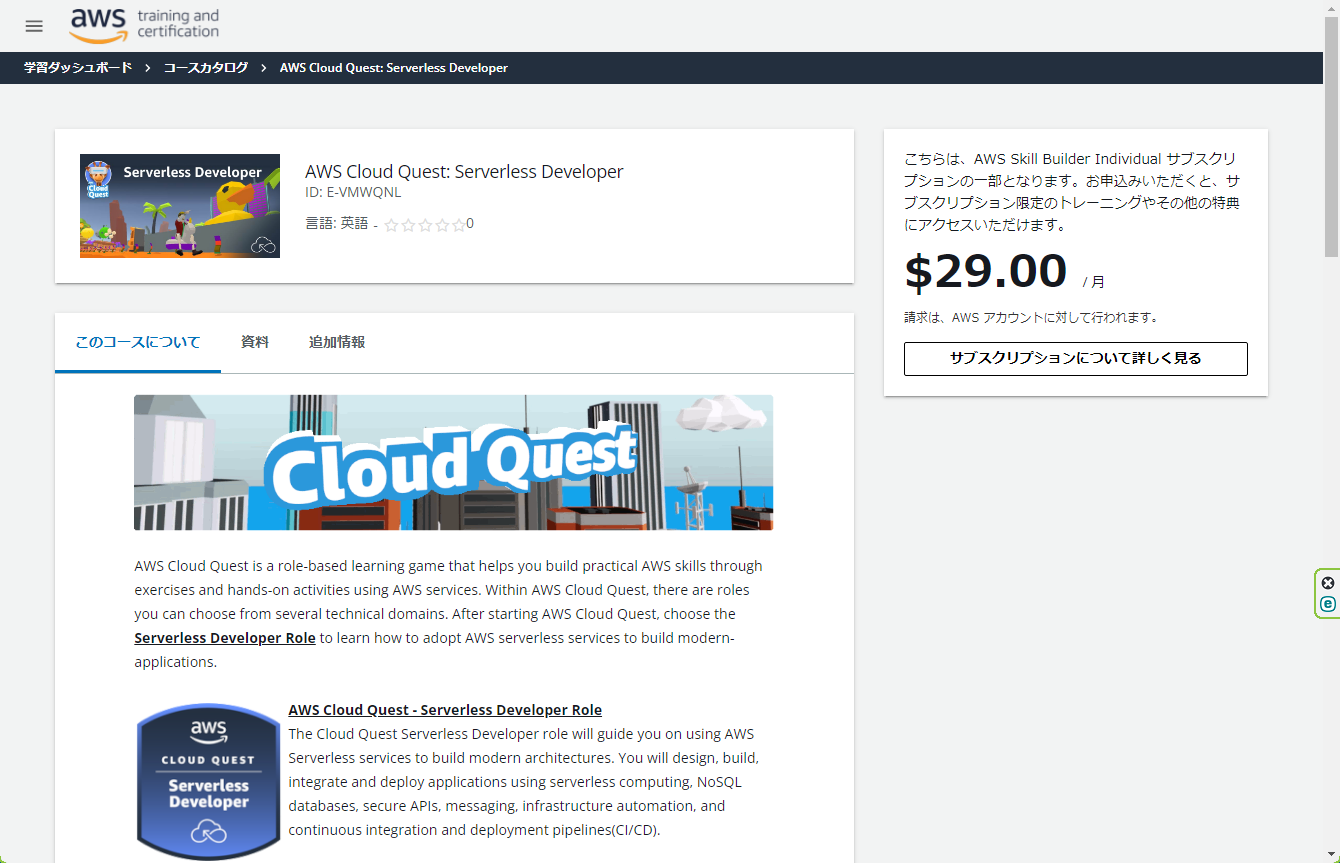1340x863 pixels.
Task: Open the Serverless Developer Role link
Action: pos(224,637)
